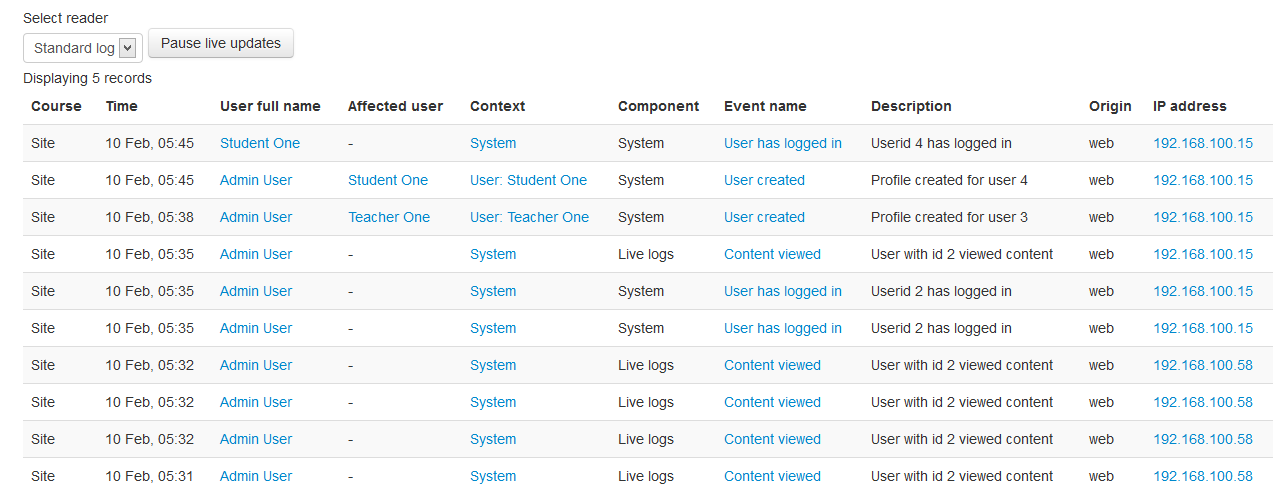This screenshot has width=1286, height=502.
Task: Open the IP address link in the 05:31 row
Action: [x=1202, y=476]
